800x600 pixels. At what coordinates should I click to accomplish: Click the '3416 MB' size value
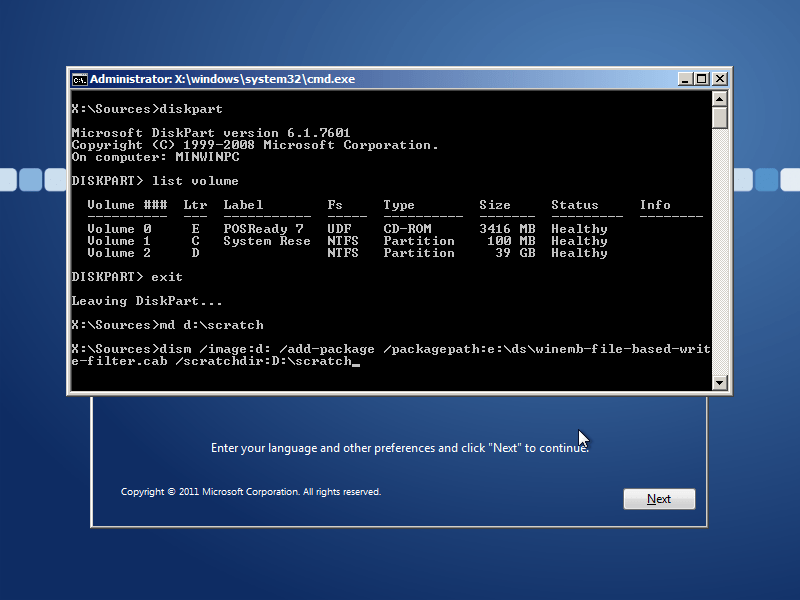(x=507, y=229)
